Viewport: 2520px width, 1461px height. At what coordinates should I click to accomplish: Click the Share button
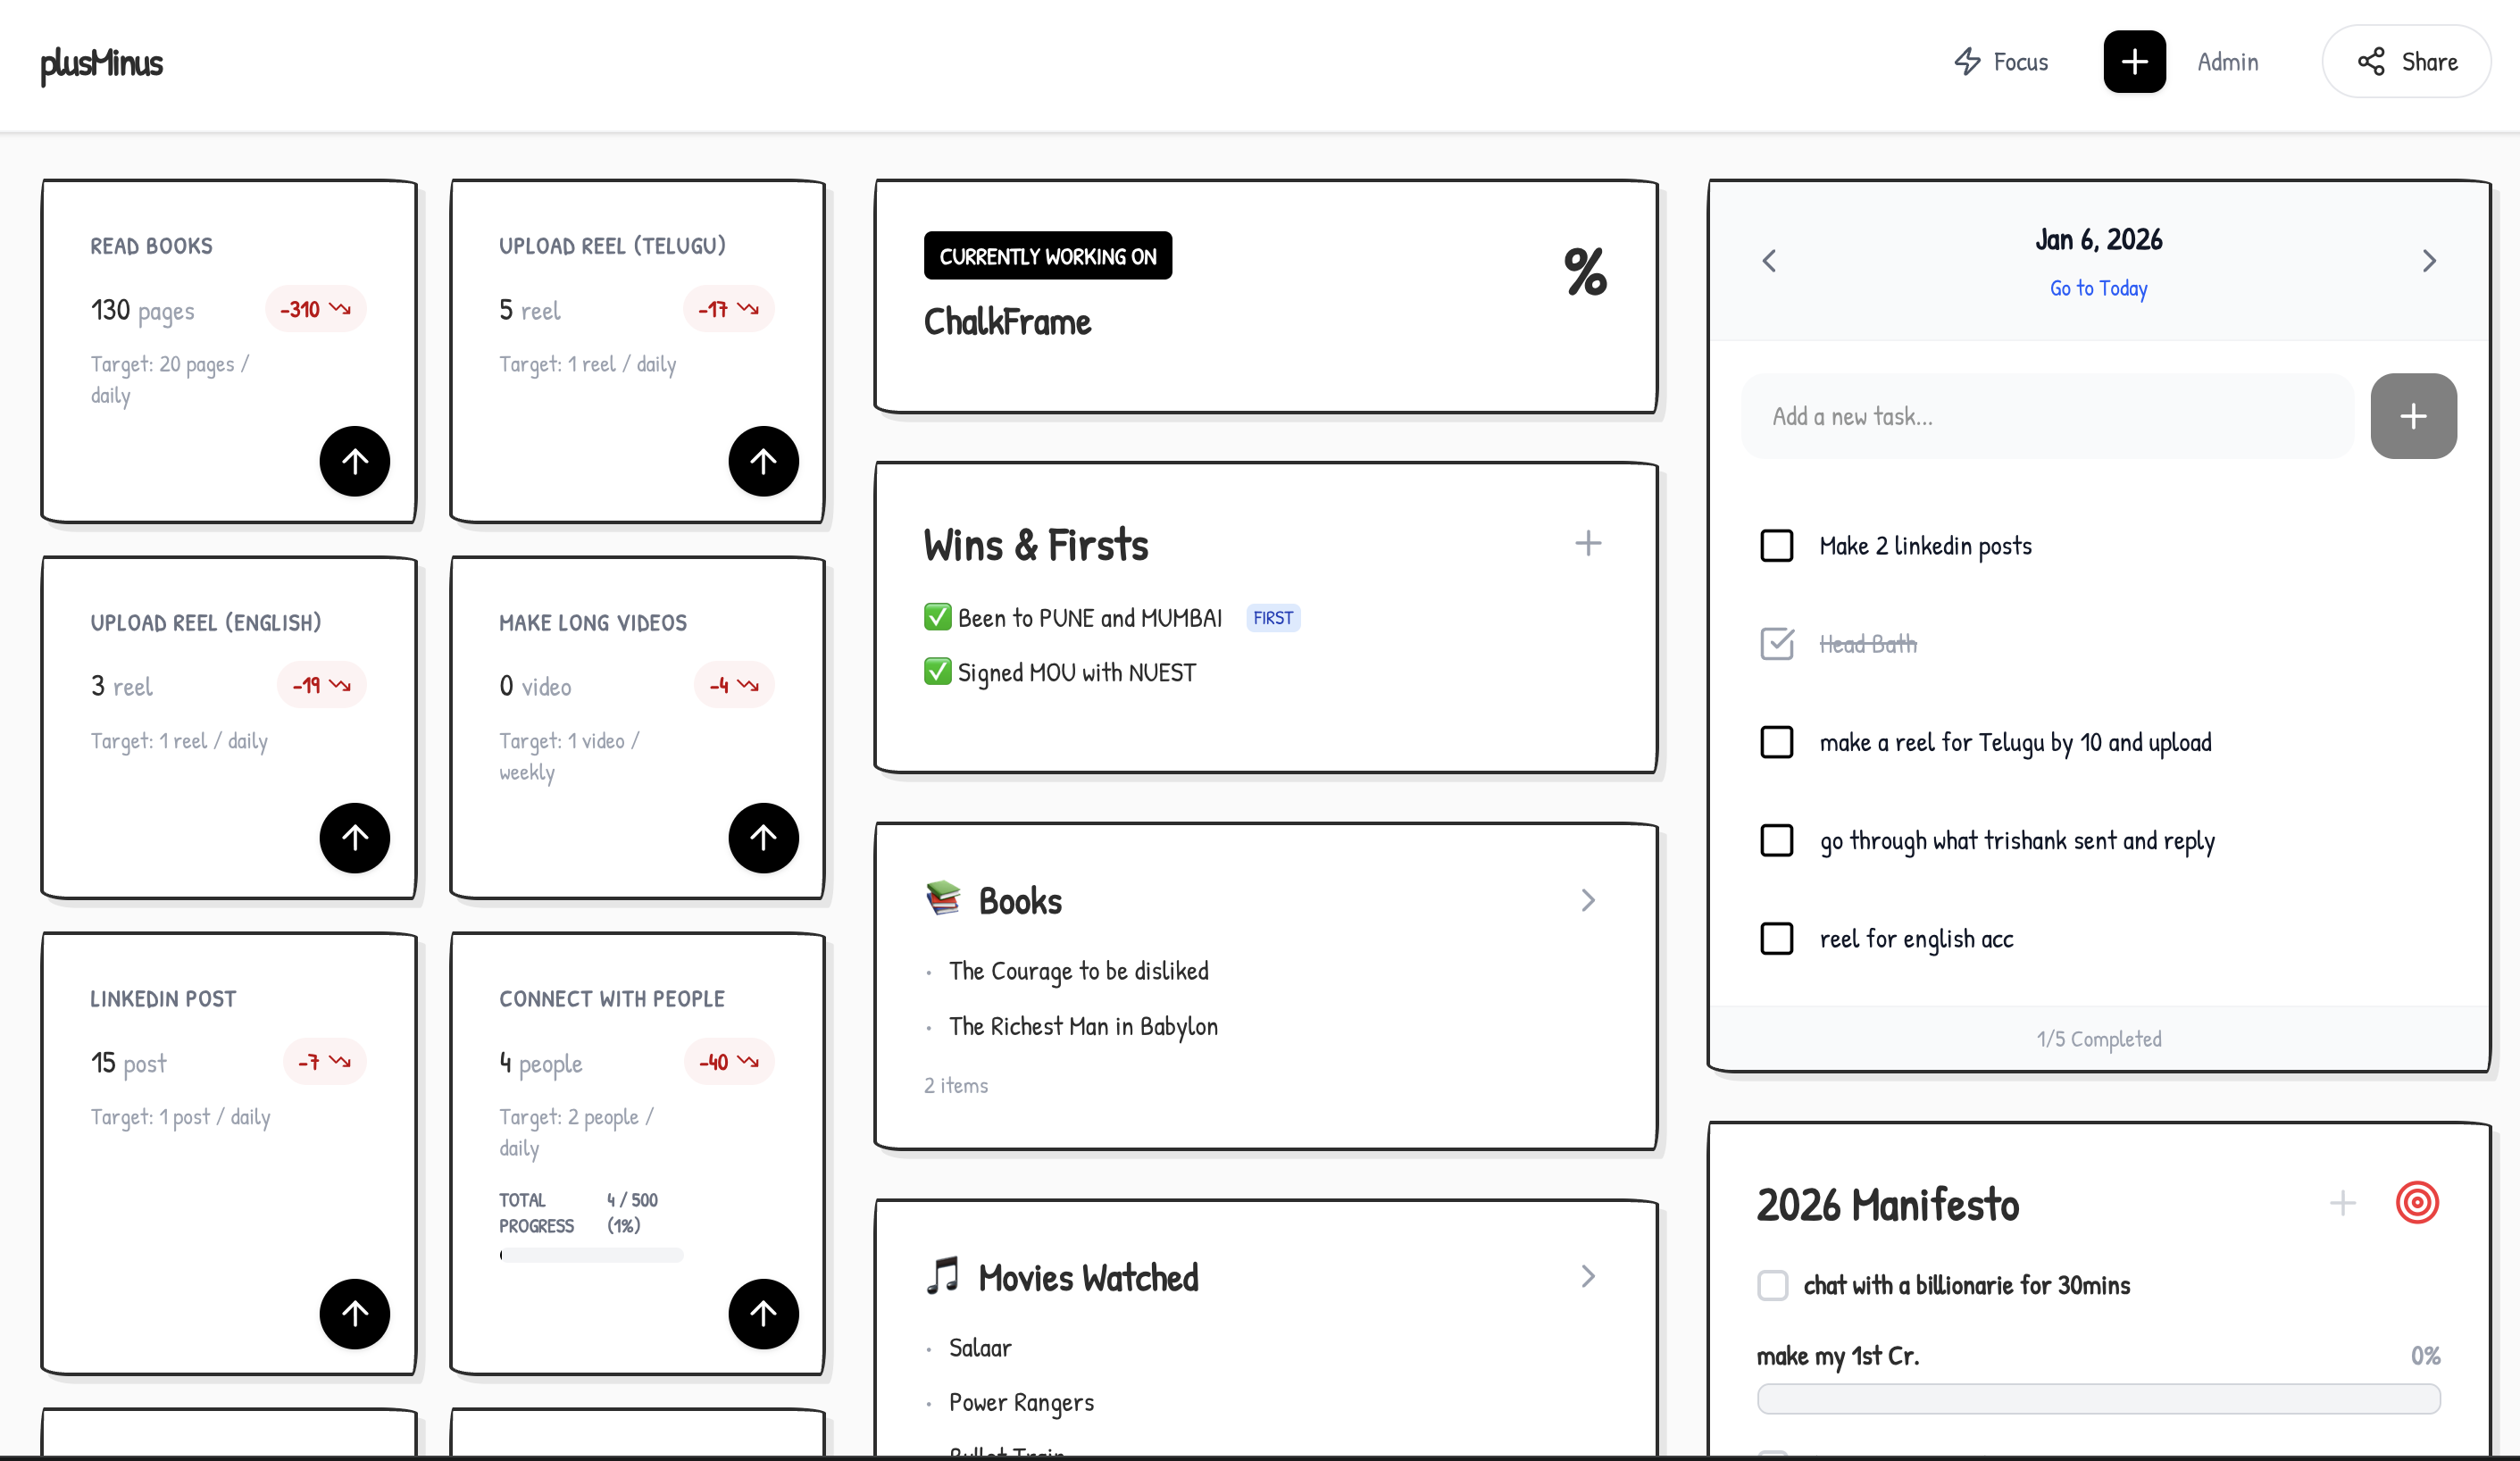[2406, 62]
